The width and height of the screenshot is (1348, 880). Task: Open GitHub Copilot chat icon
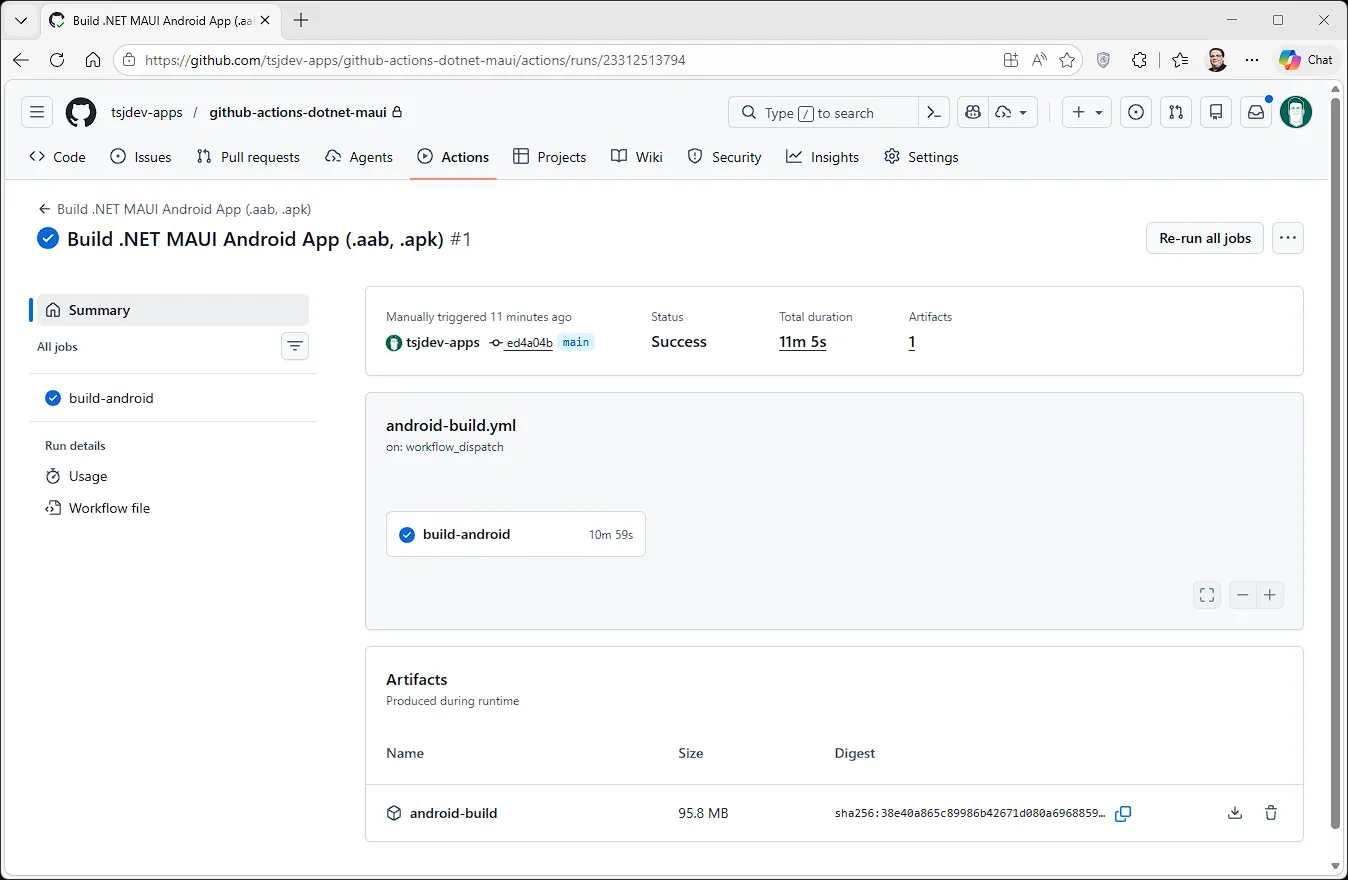pyautogui.click(x=972, y=113)
